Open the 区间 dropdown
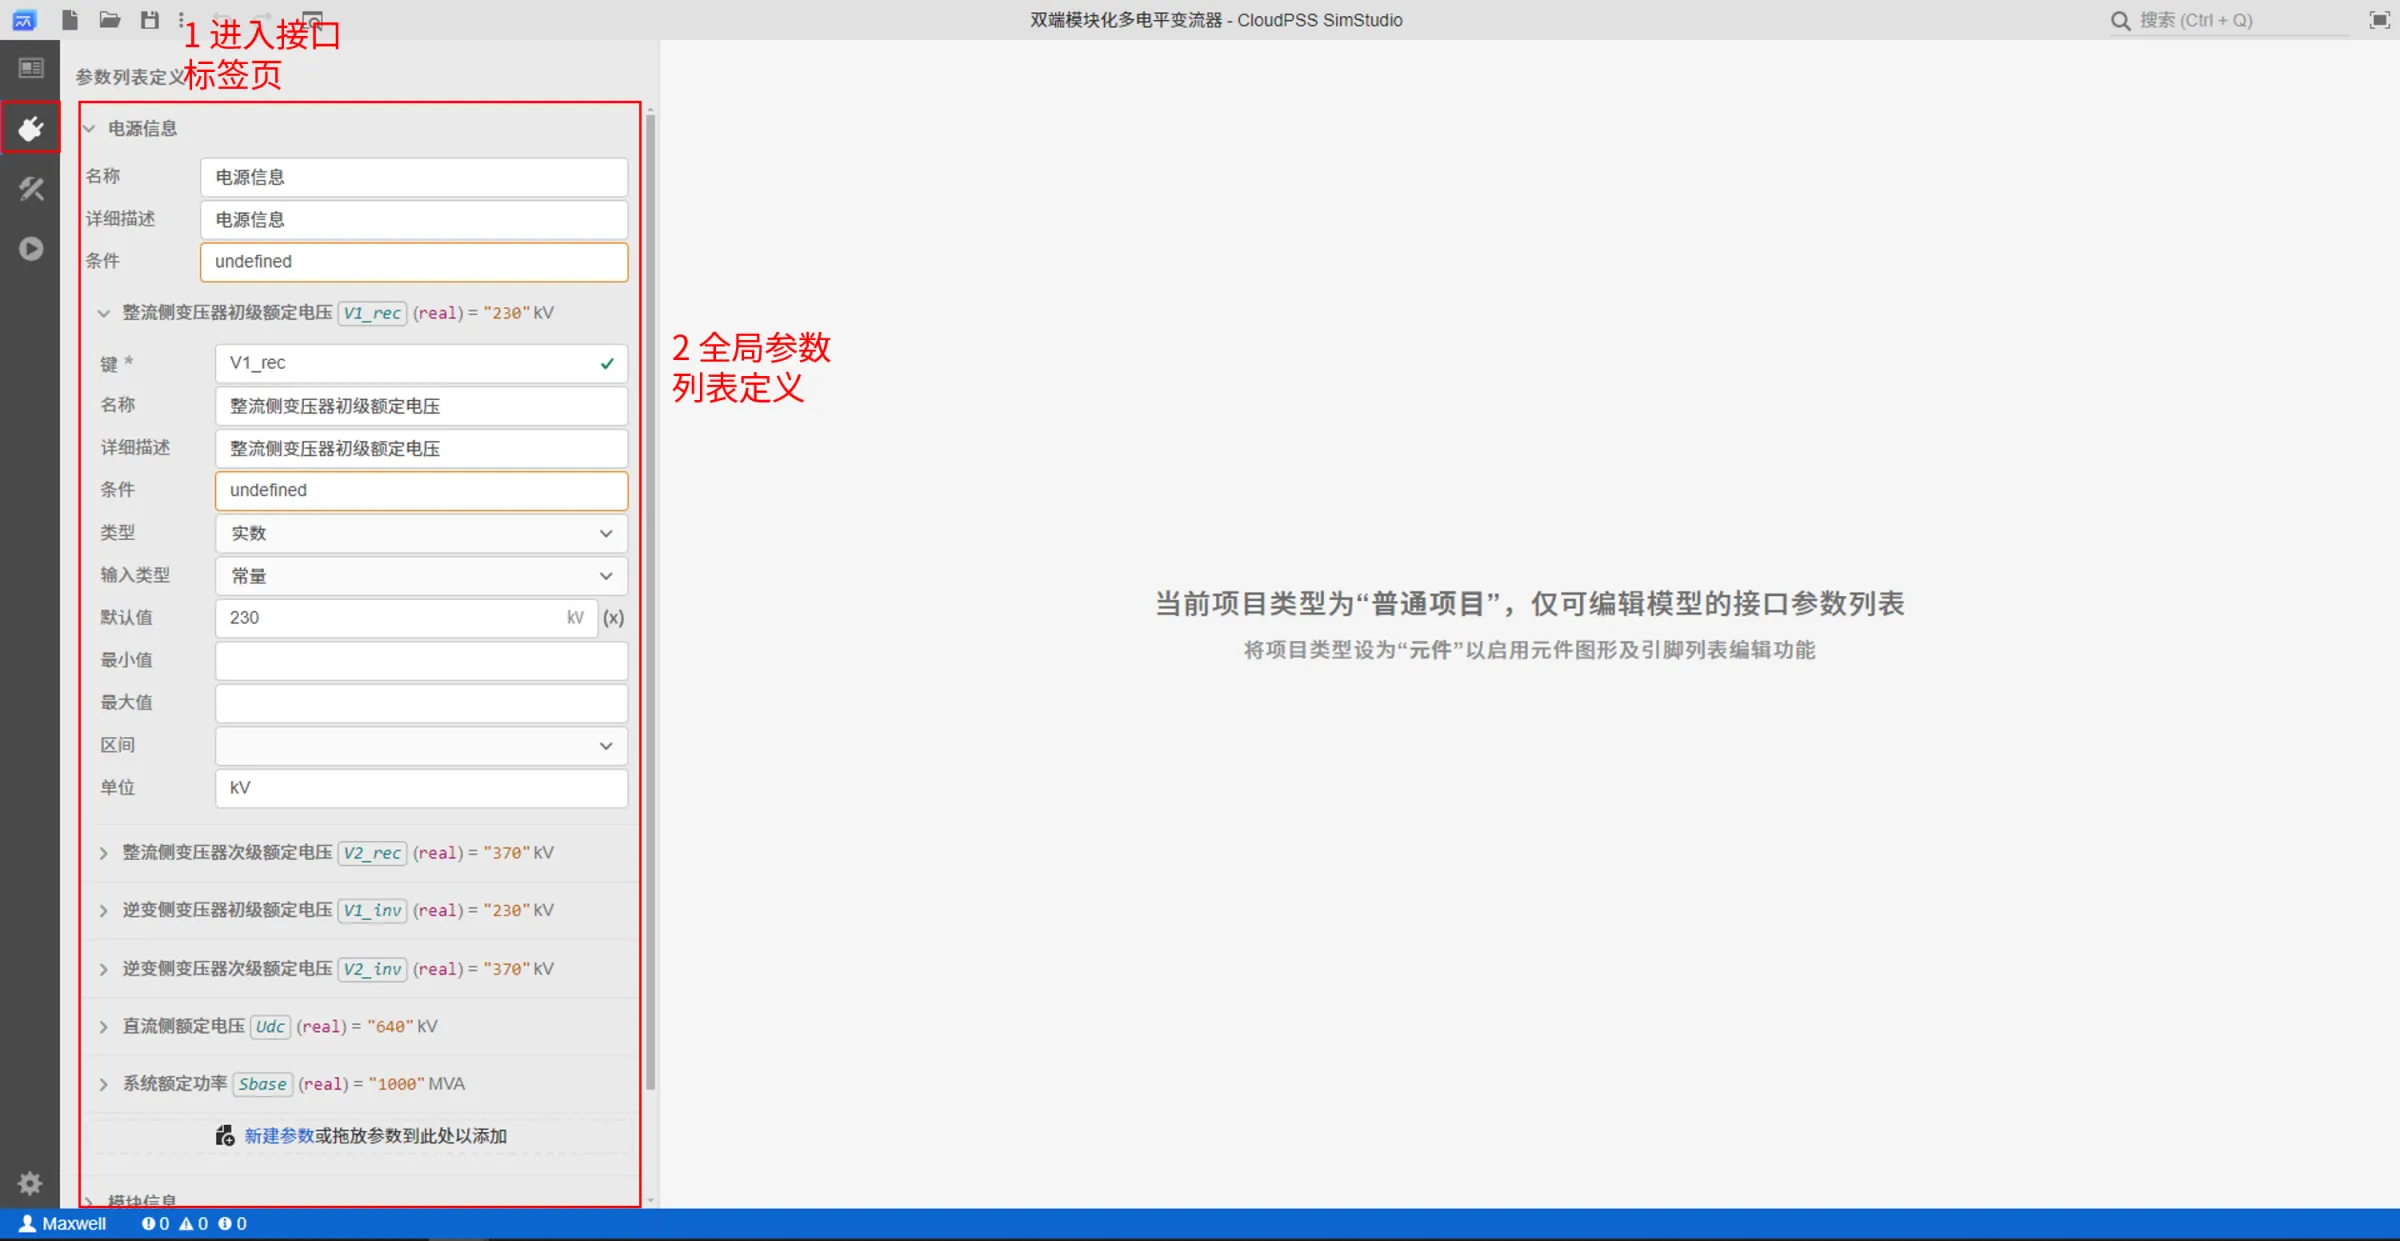Image resolution: width=2400 pixels, height=1241 pixels. coord(421,746)
